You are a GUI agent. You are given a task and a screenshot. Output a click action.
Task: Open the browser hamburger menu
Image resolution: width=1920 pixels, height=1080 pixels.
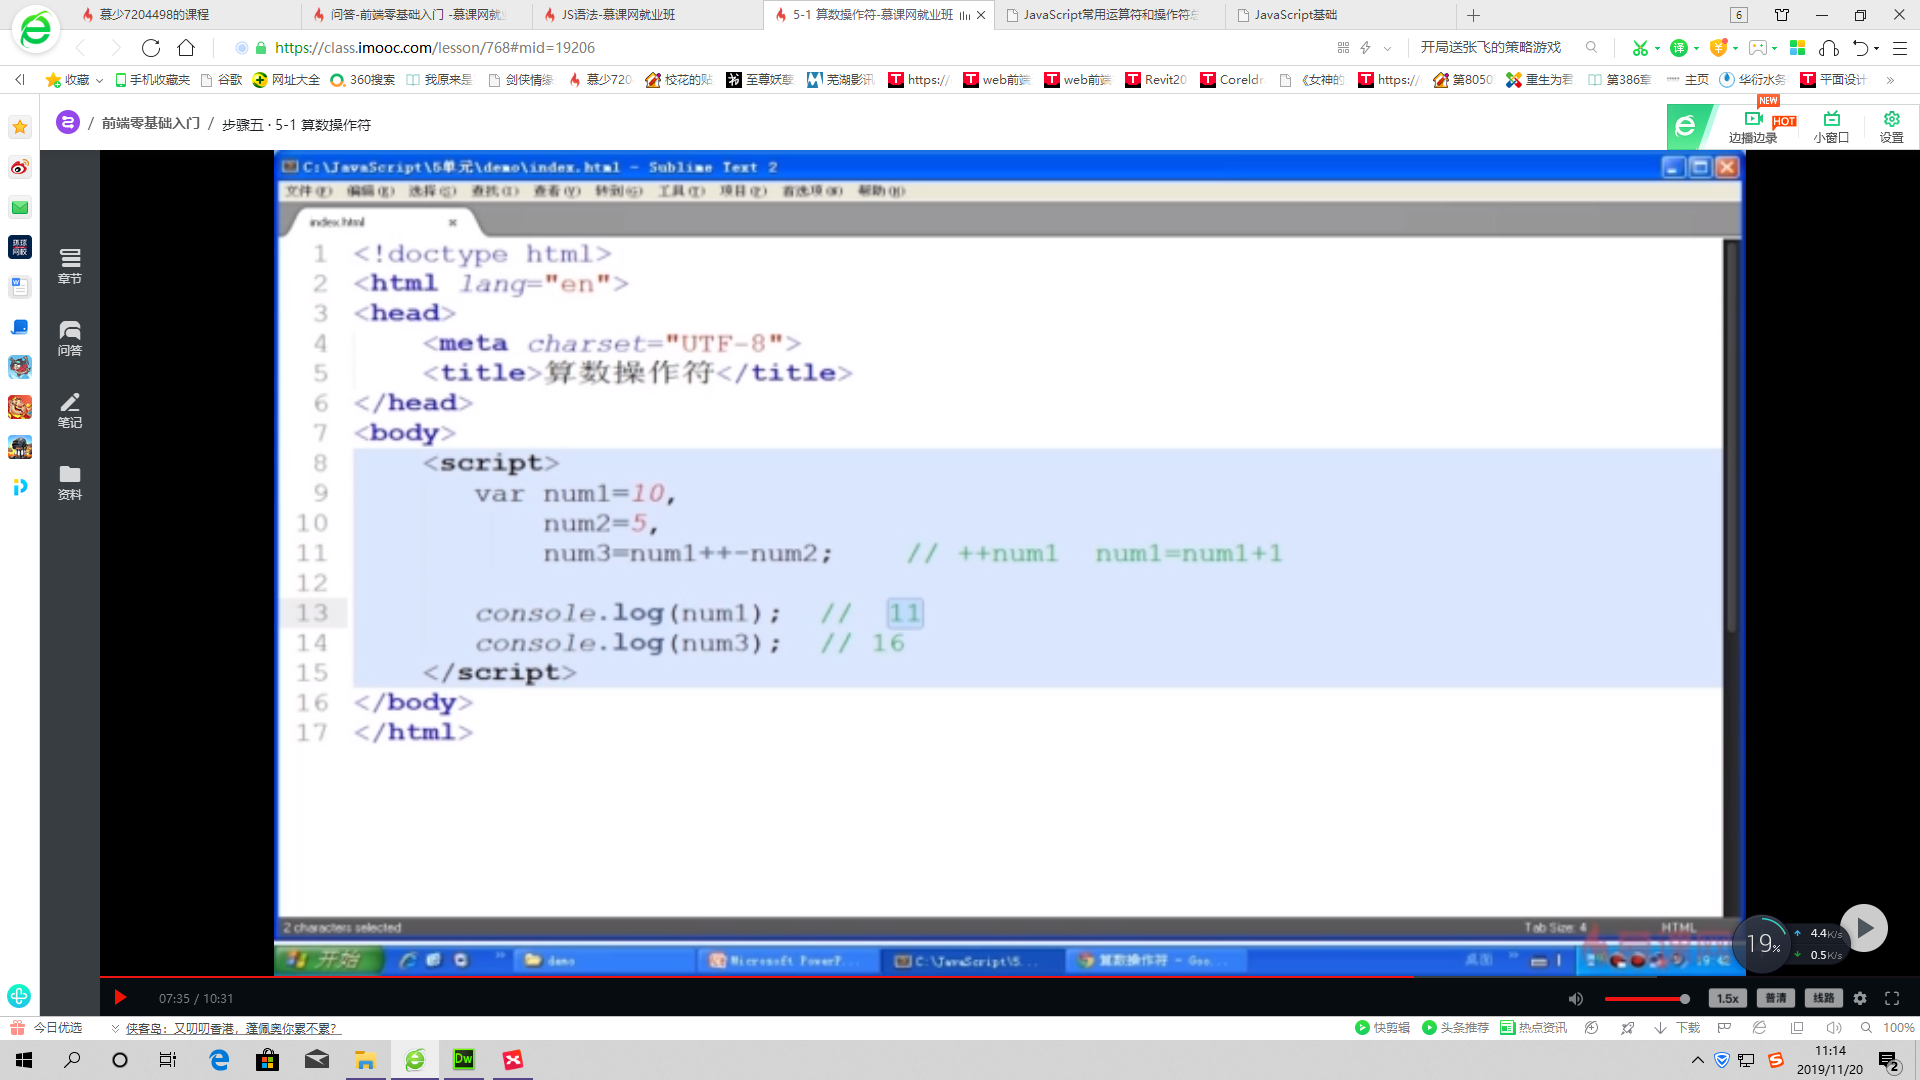pos(1900,48)
